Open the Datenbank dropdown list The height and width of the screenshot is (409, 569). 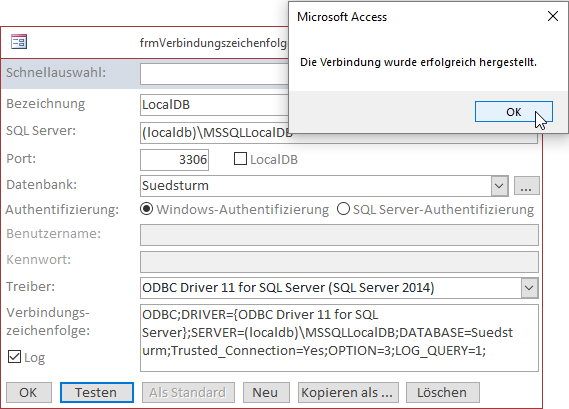(499, 186)
